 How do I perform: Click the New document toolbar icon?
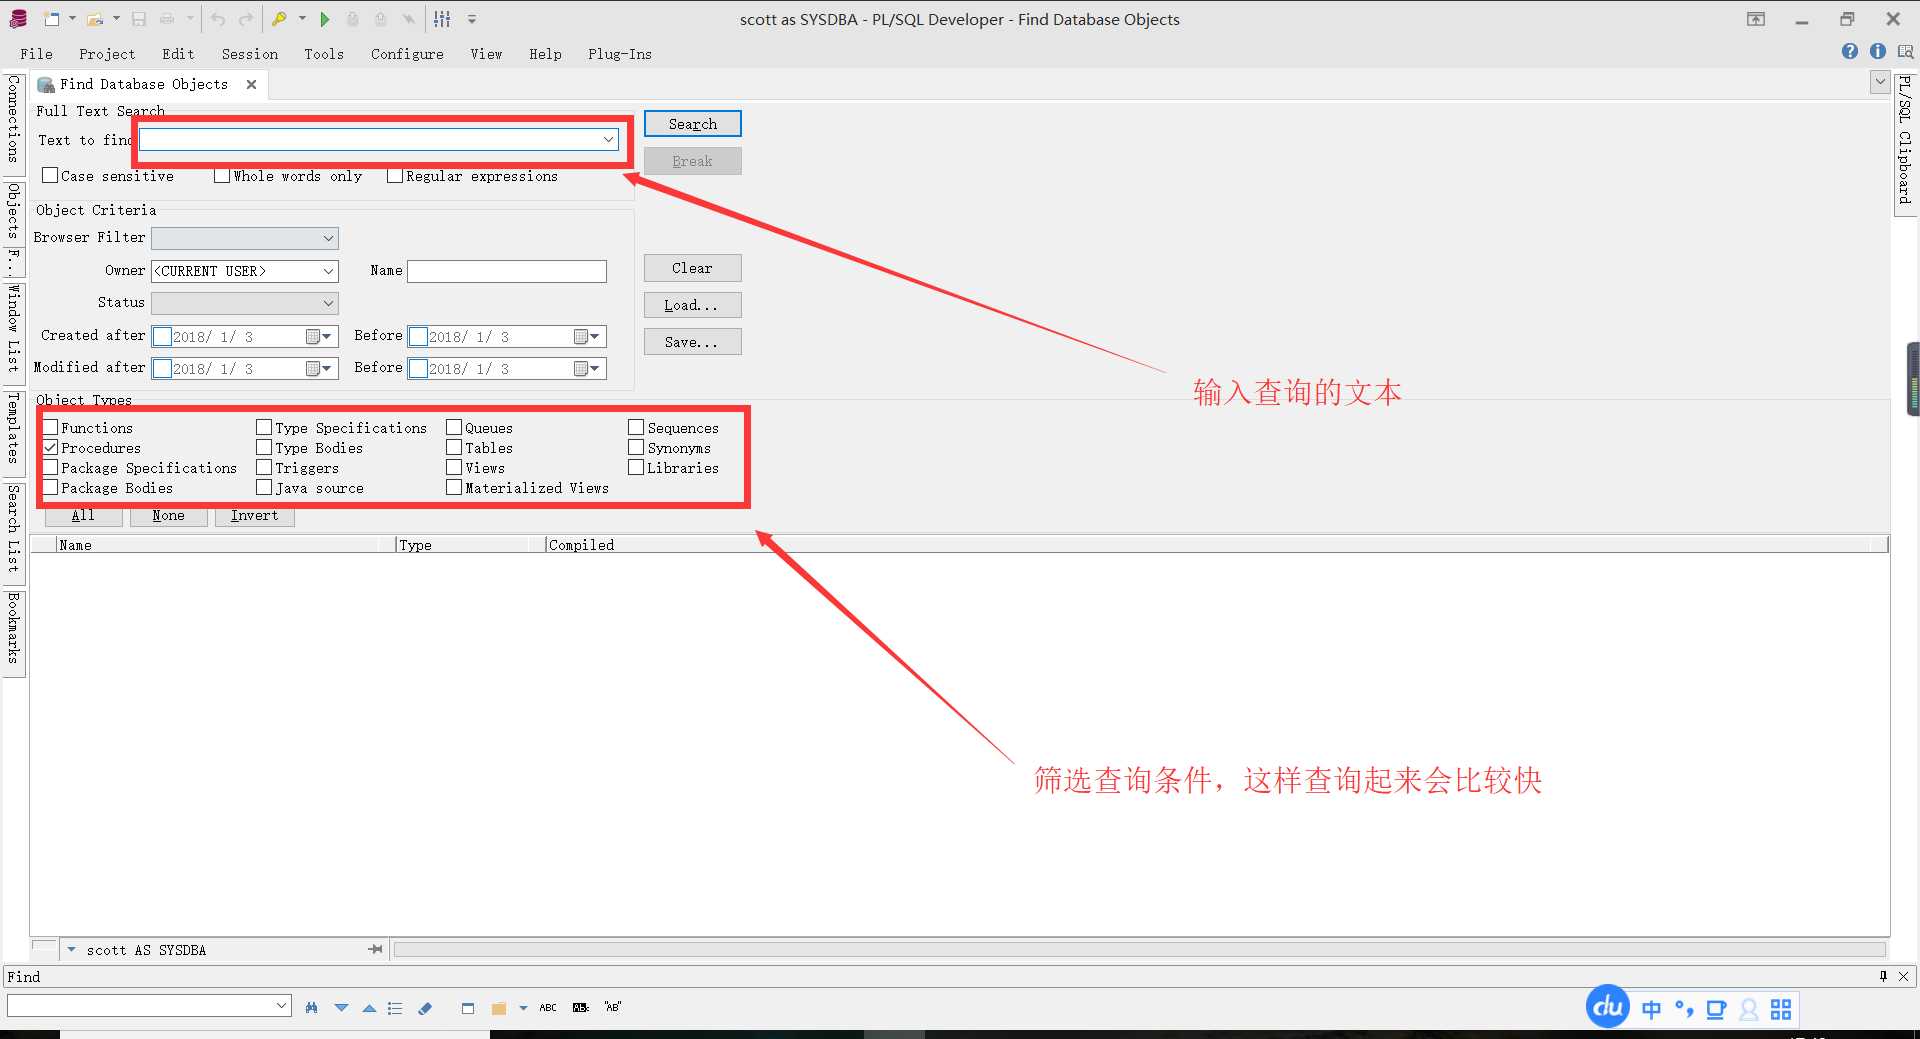(52, 19)
